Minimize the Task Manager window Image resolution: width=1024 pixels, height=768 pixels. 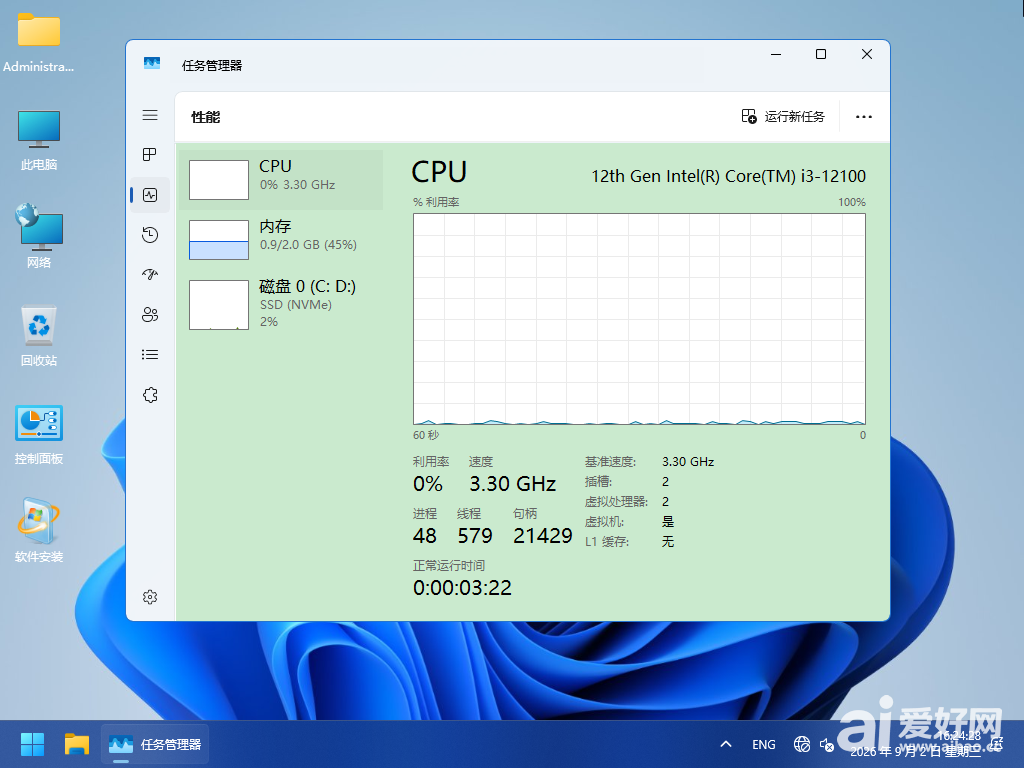(776, 54)
